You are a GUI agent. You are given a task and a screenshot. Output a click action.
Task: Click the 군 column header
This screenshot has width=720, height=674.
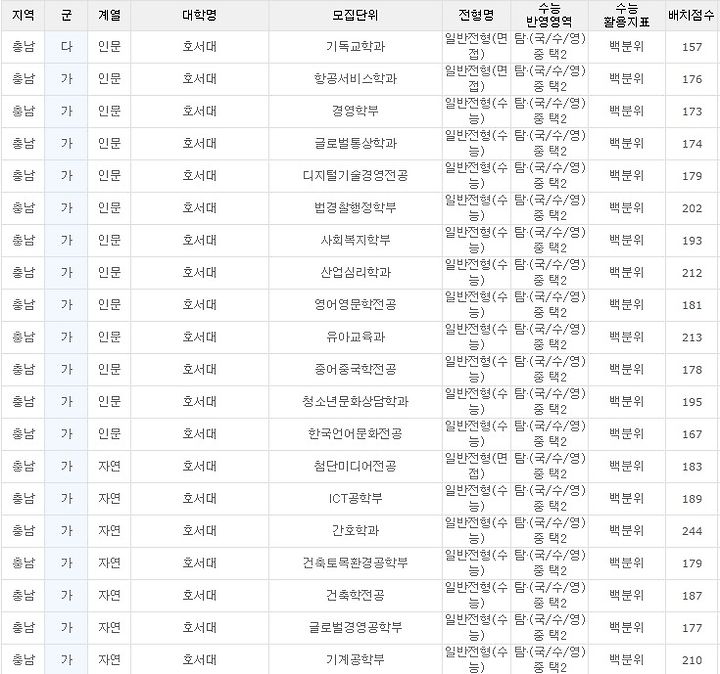[x=66, y=15]
